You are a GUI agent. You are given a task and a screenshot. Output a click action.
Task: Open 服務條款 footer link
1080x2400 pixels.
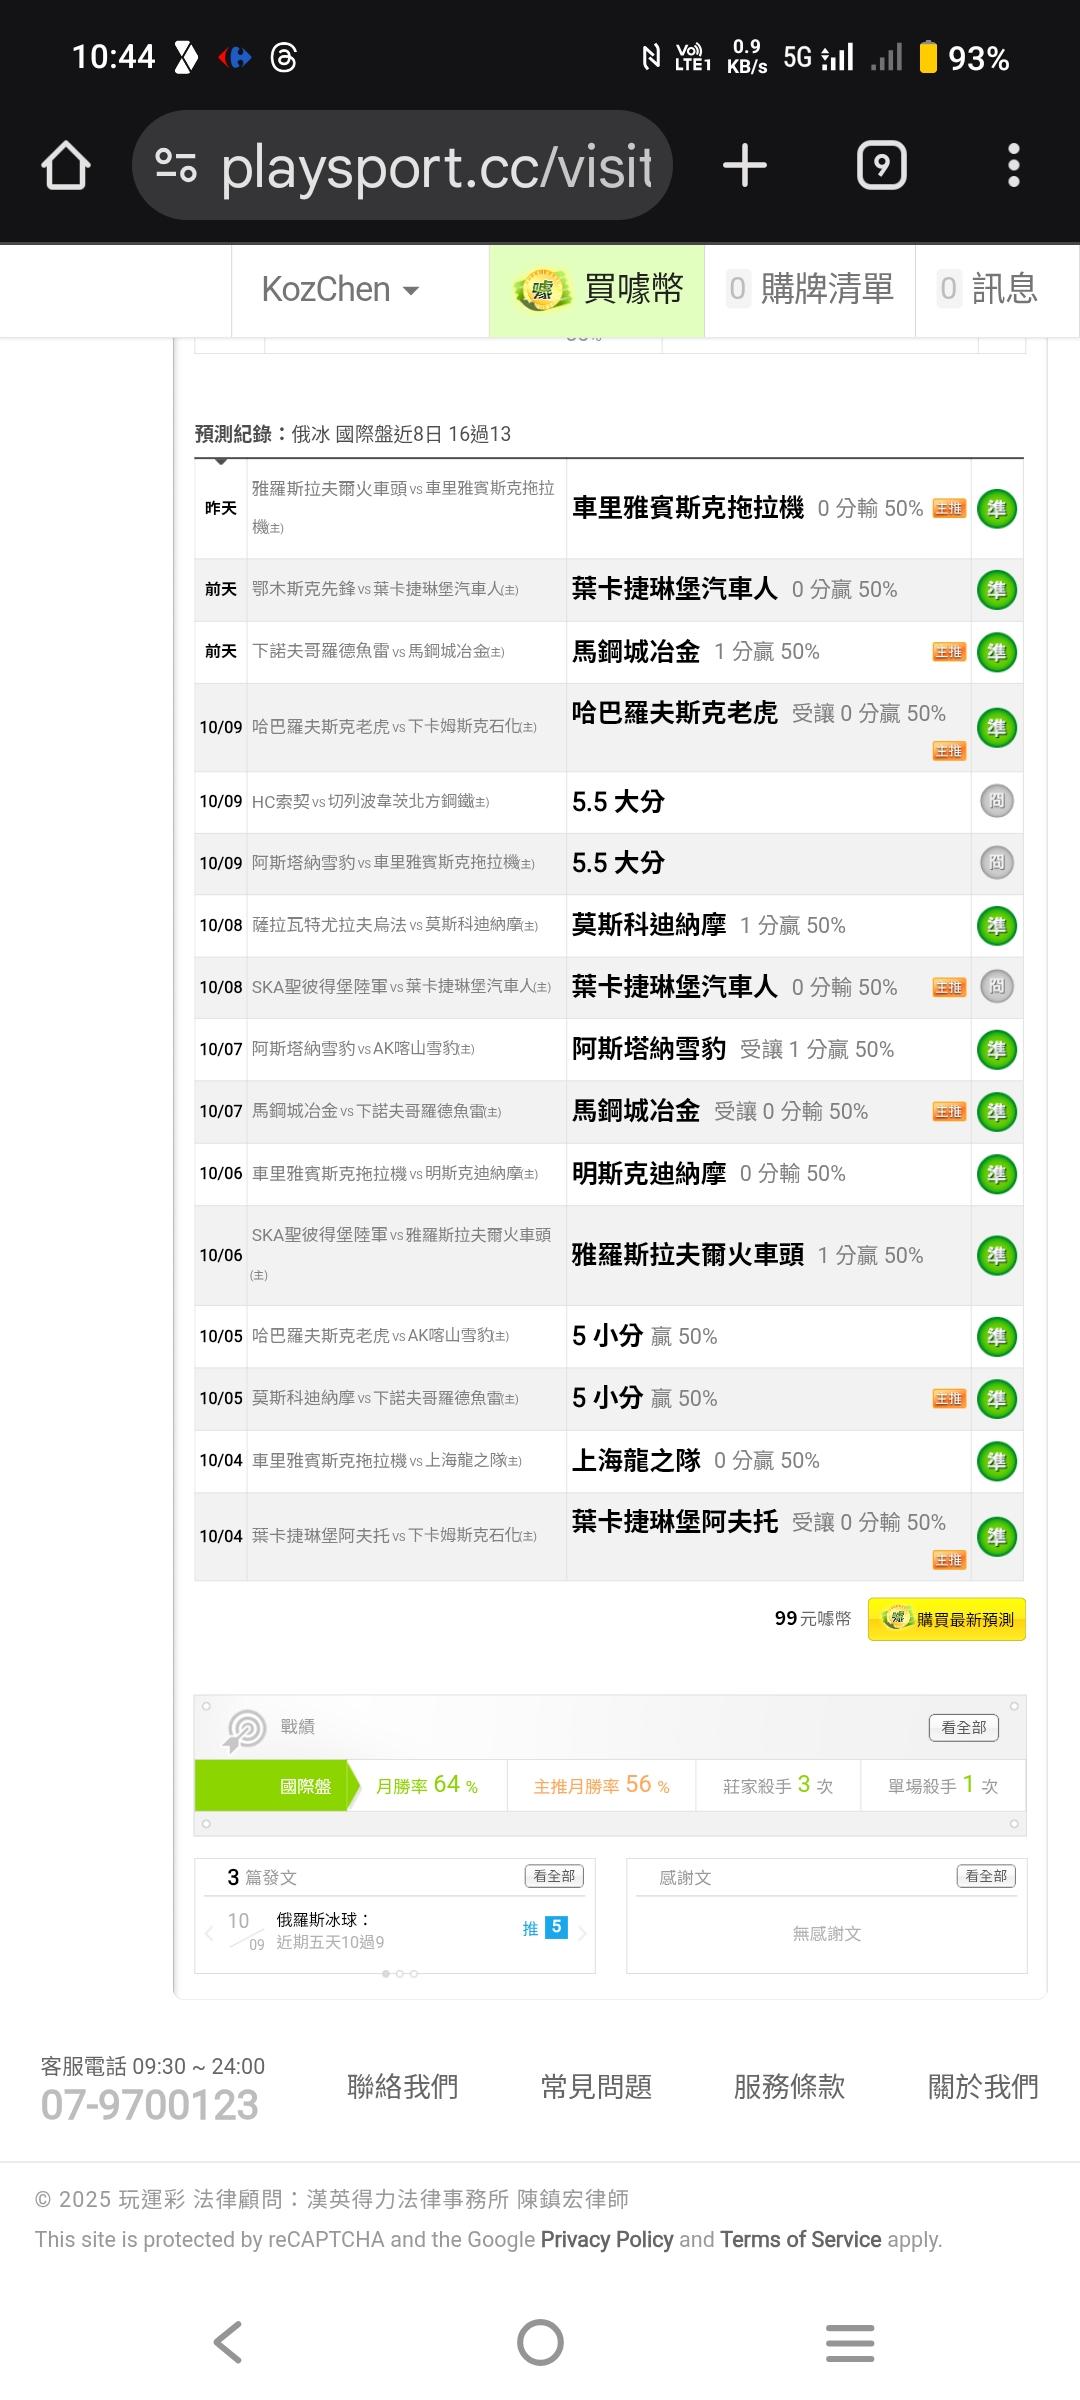tap(789, 2087)
